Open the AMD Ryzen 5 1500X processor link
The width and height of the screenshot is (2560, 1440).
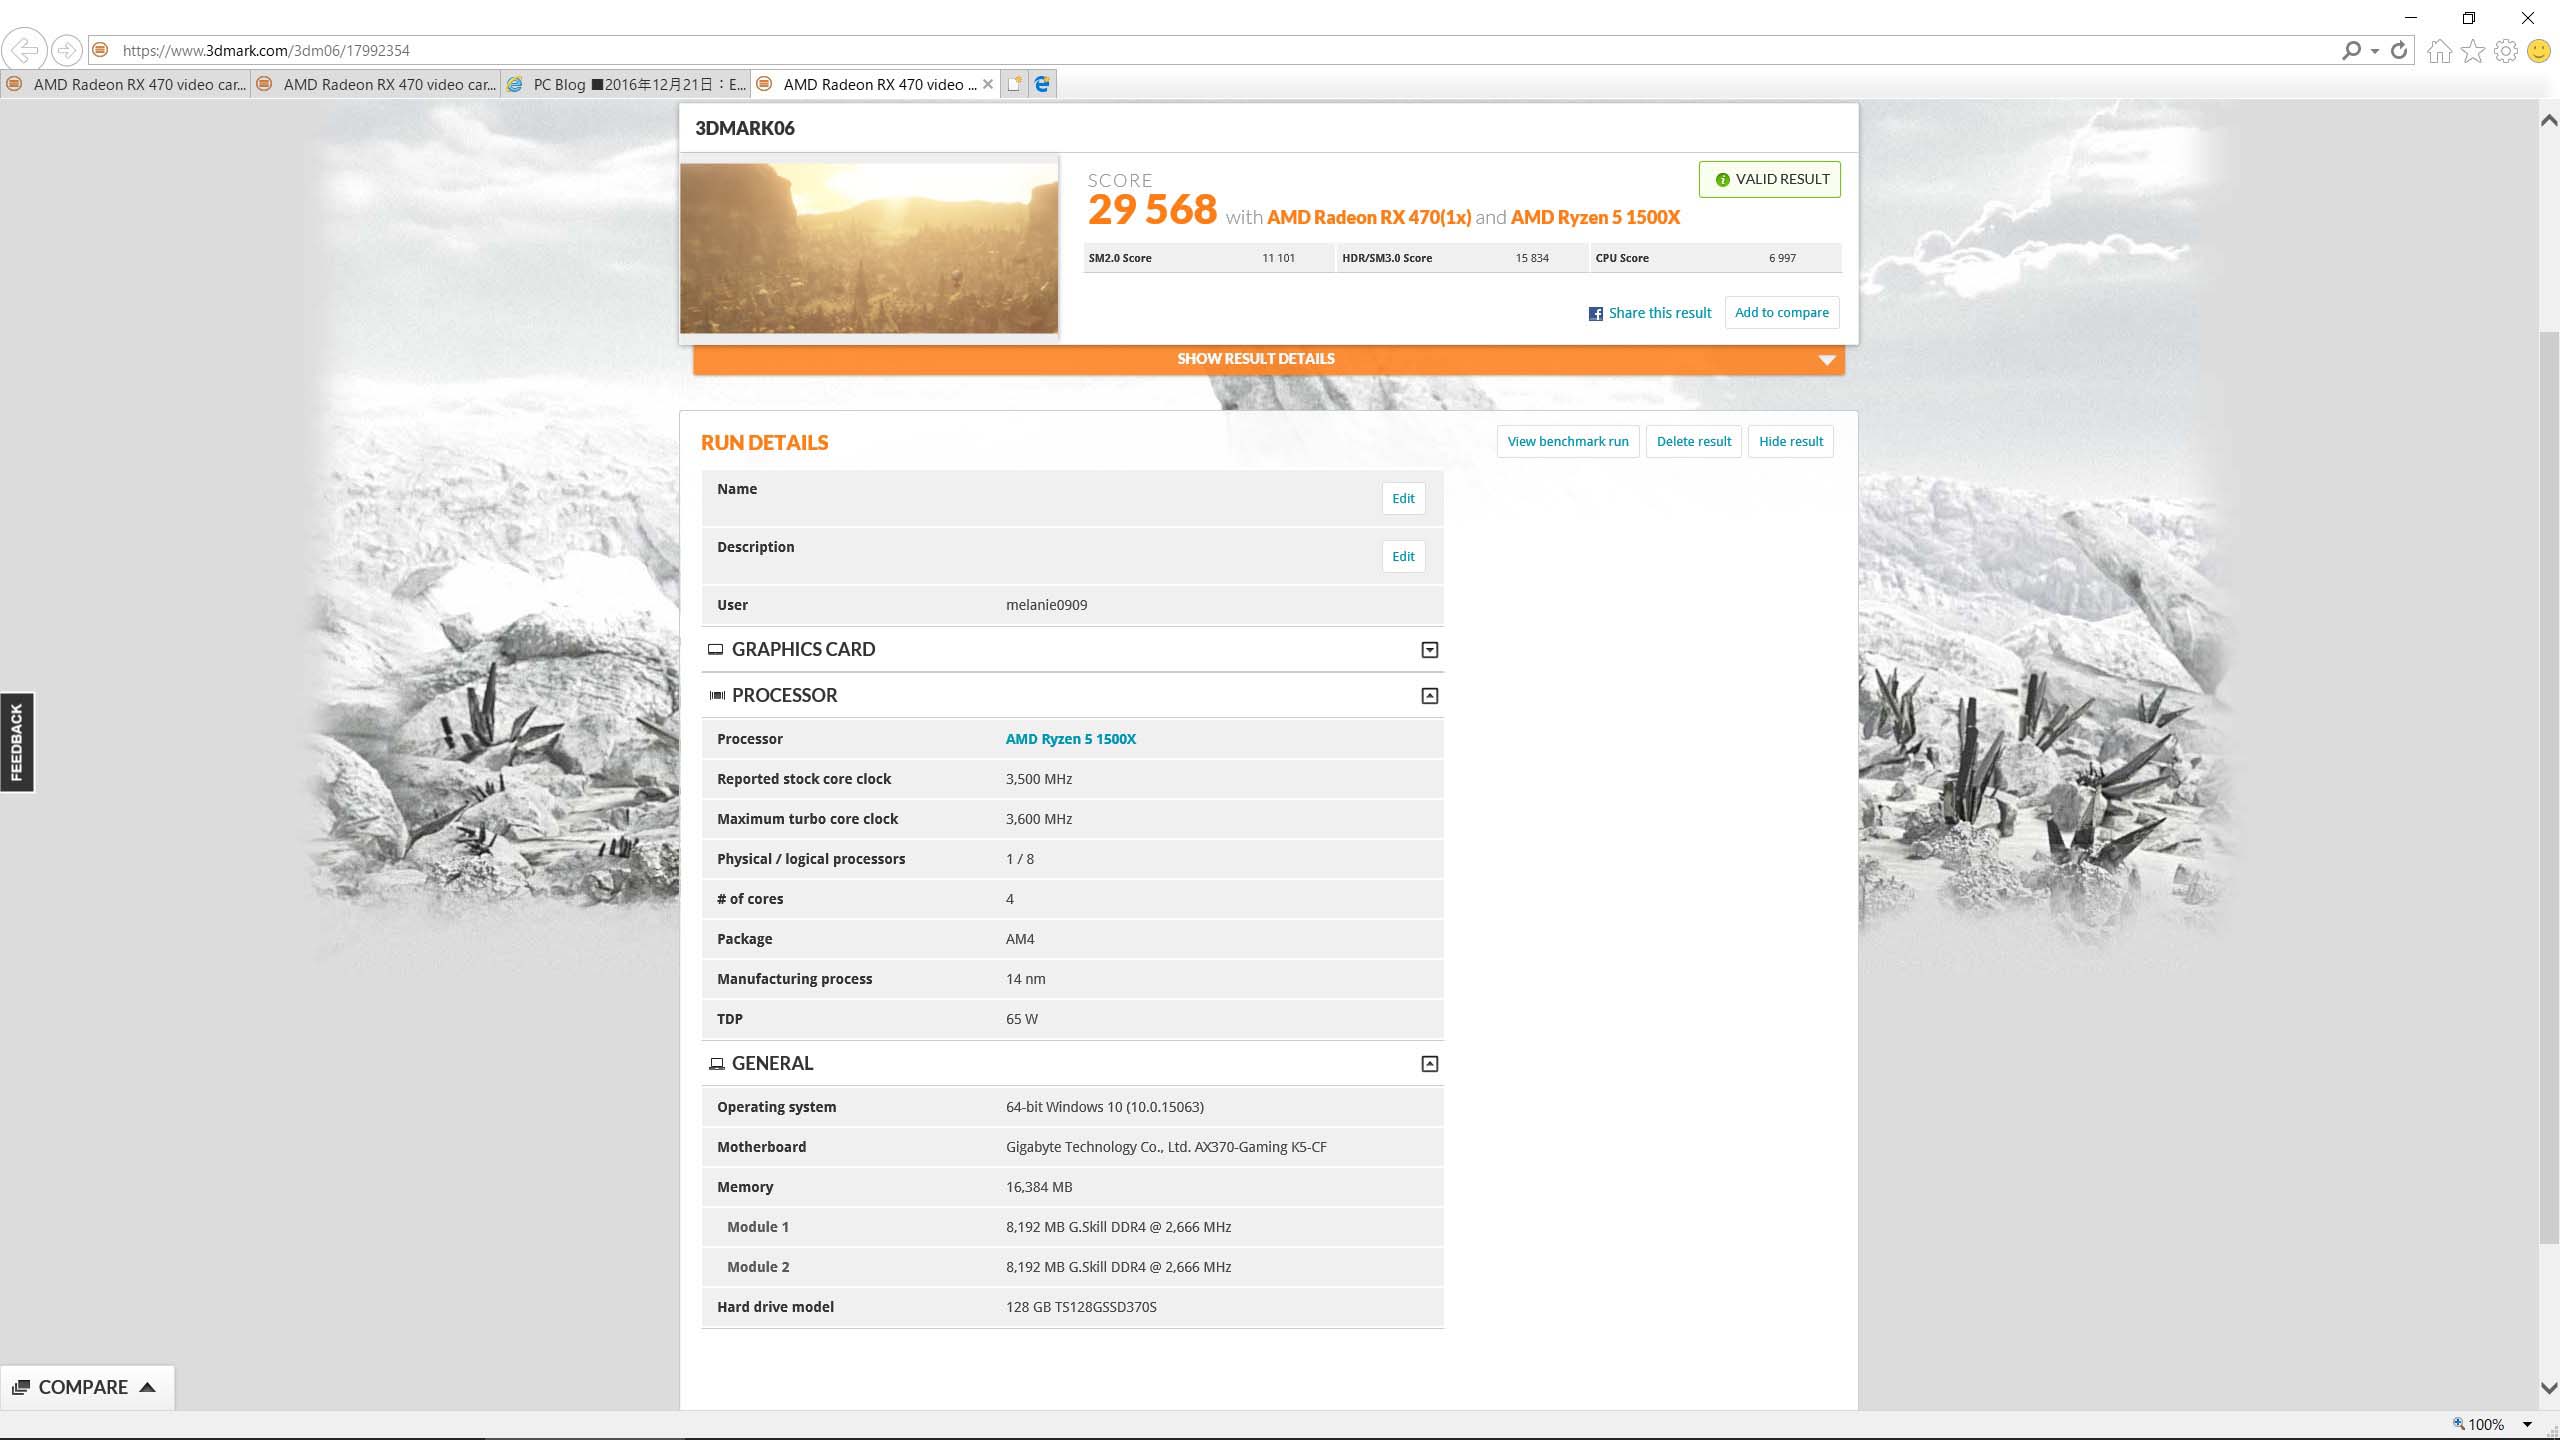[1070, 739]
